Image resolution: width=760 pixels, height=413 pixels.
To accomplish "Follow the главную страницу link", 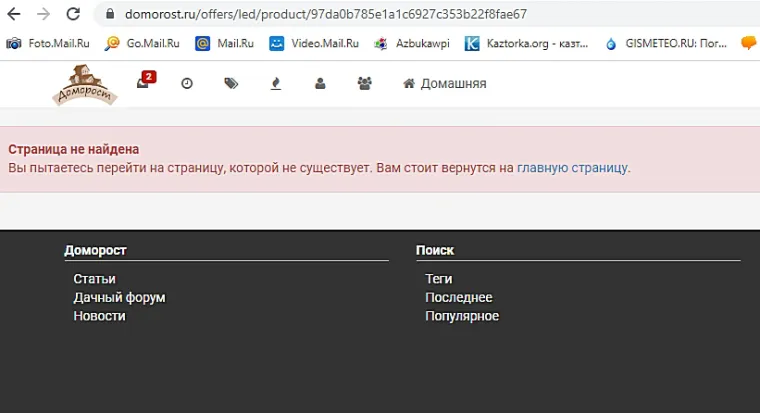I will (x=572, y=168).
